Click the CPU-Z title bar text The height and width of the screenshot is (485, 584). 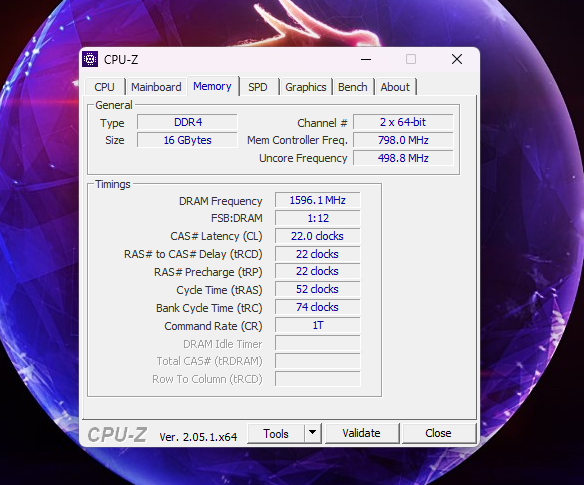coord(121,60)
